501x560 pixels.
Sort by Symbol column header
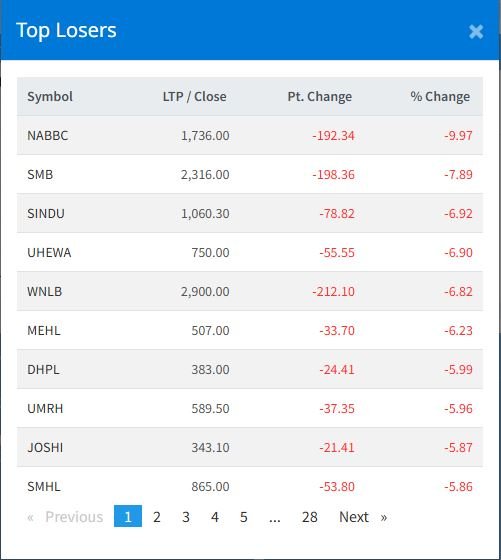(x=50, y=96)
